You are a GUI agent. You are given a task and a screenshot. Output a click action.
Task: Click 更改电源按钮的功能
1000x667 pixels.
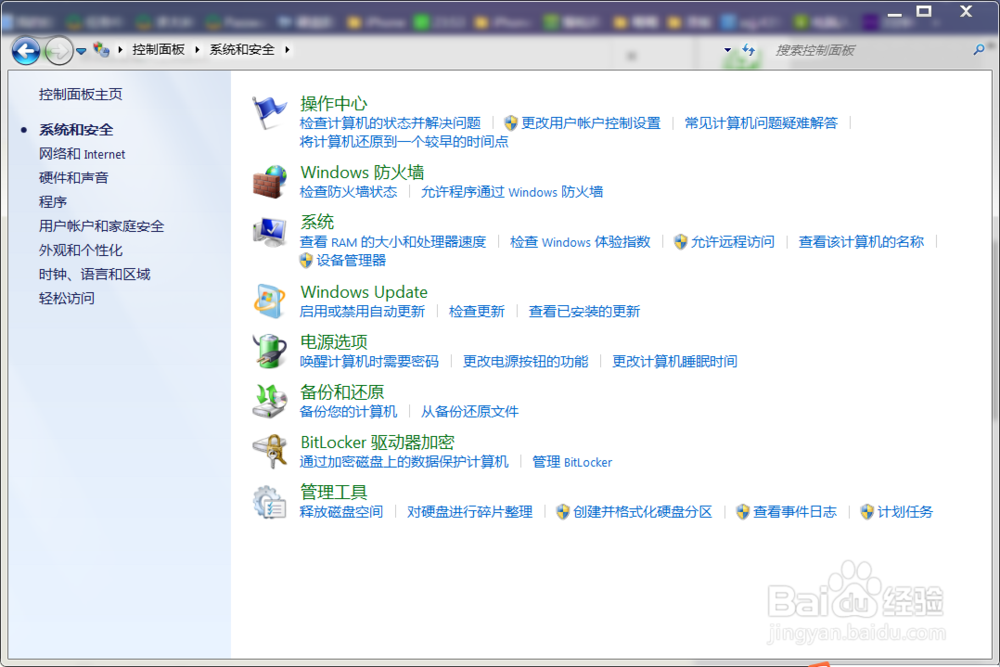[x=526, y=362]
